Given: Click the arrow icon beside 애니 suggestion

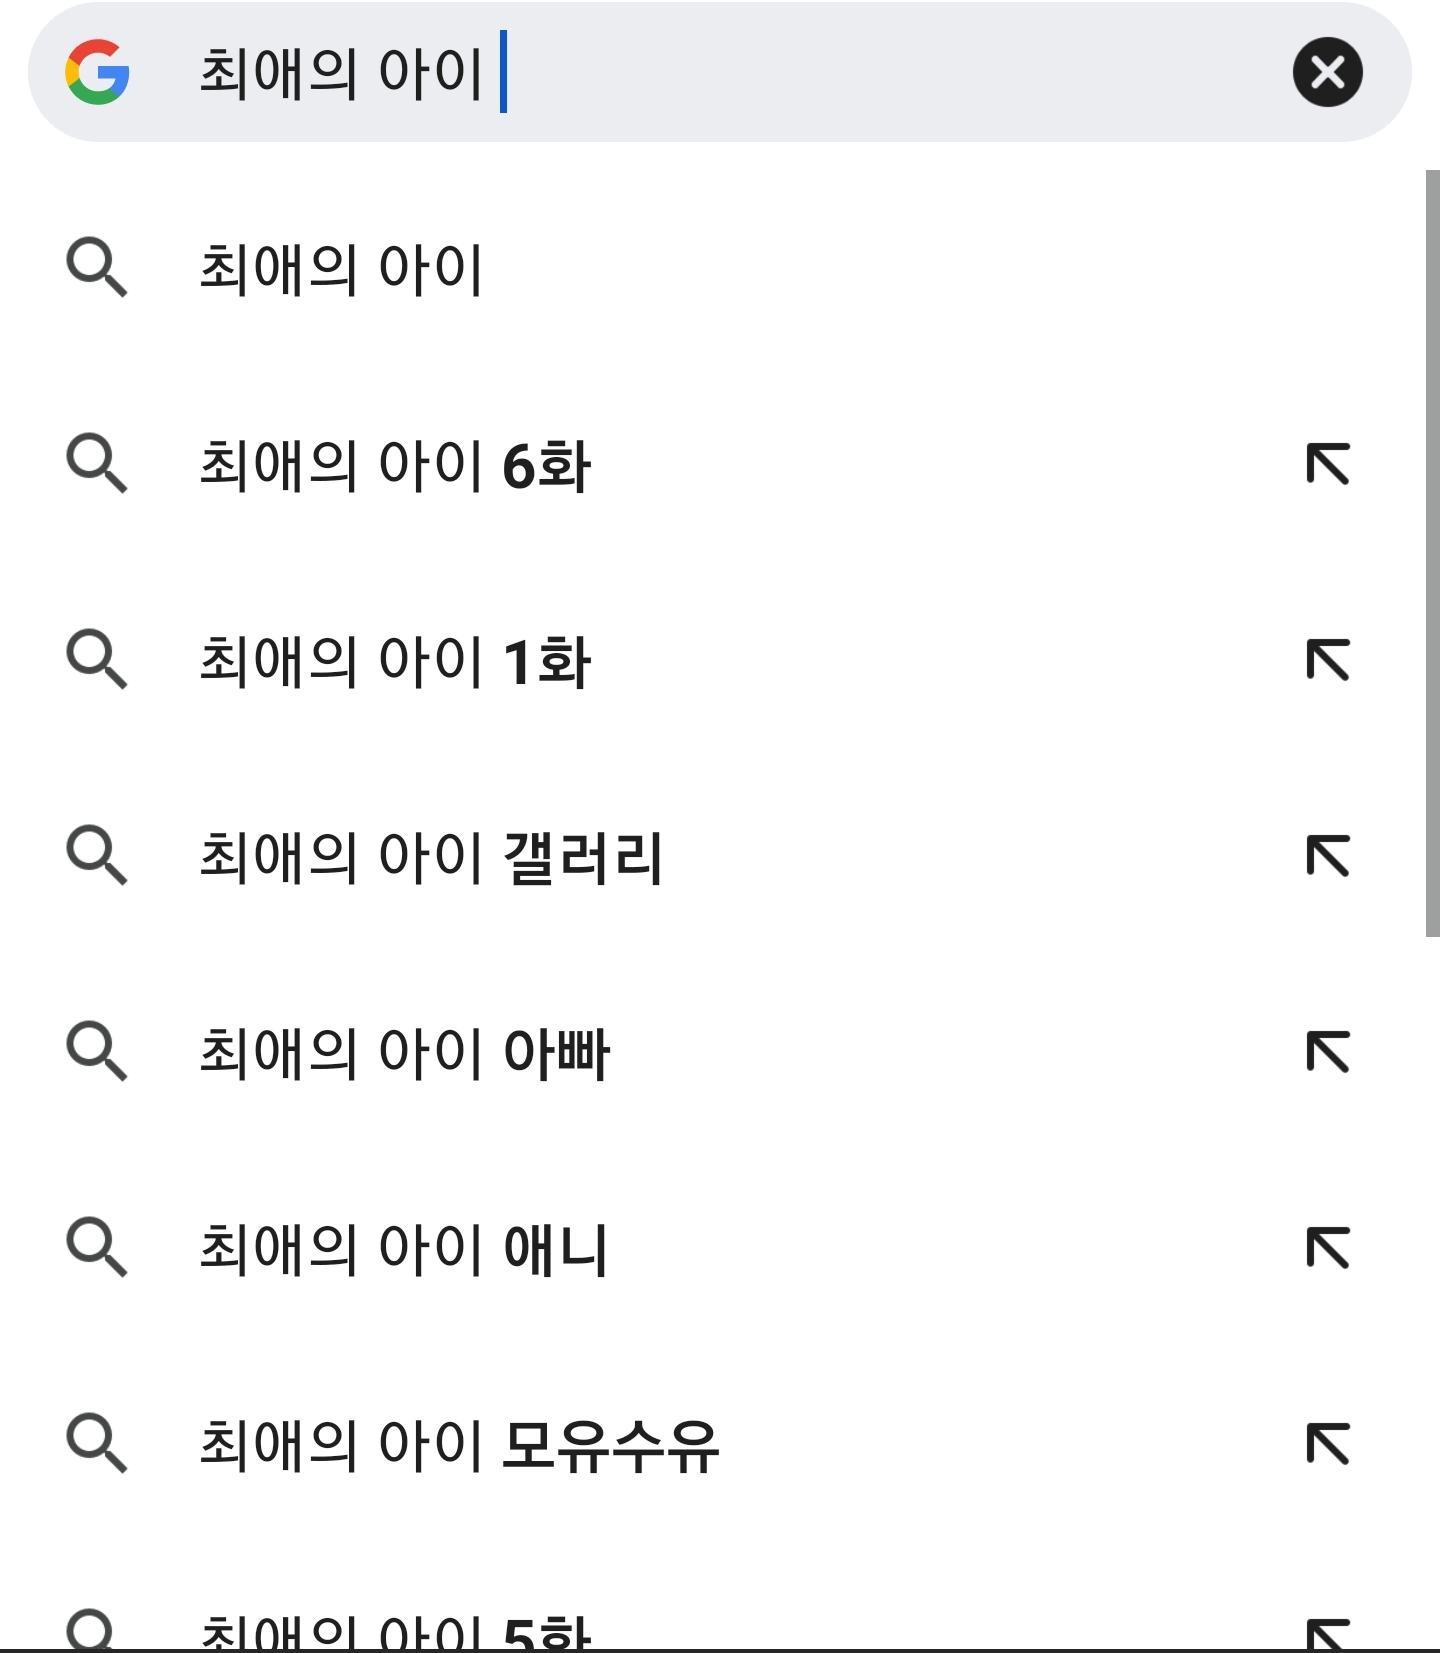Looking at the screenshot, I should (1328, 1248).
